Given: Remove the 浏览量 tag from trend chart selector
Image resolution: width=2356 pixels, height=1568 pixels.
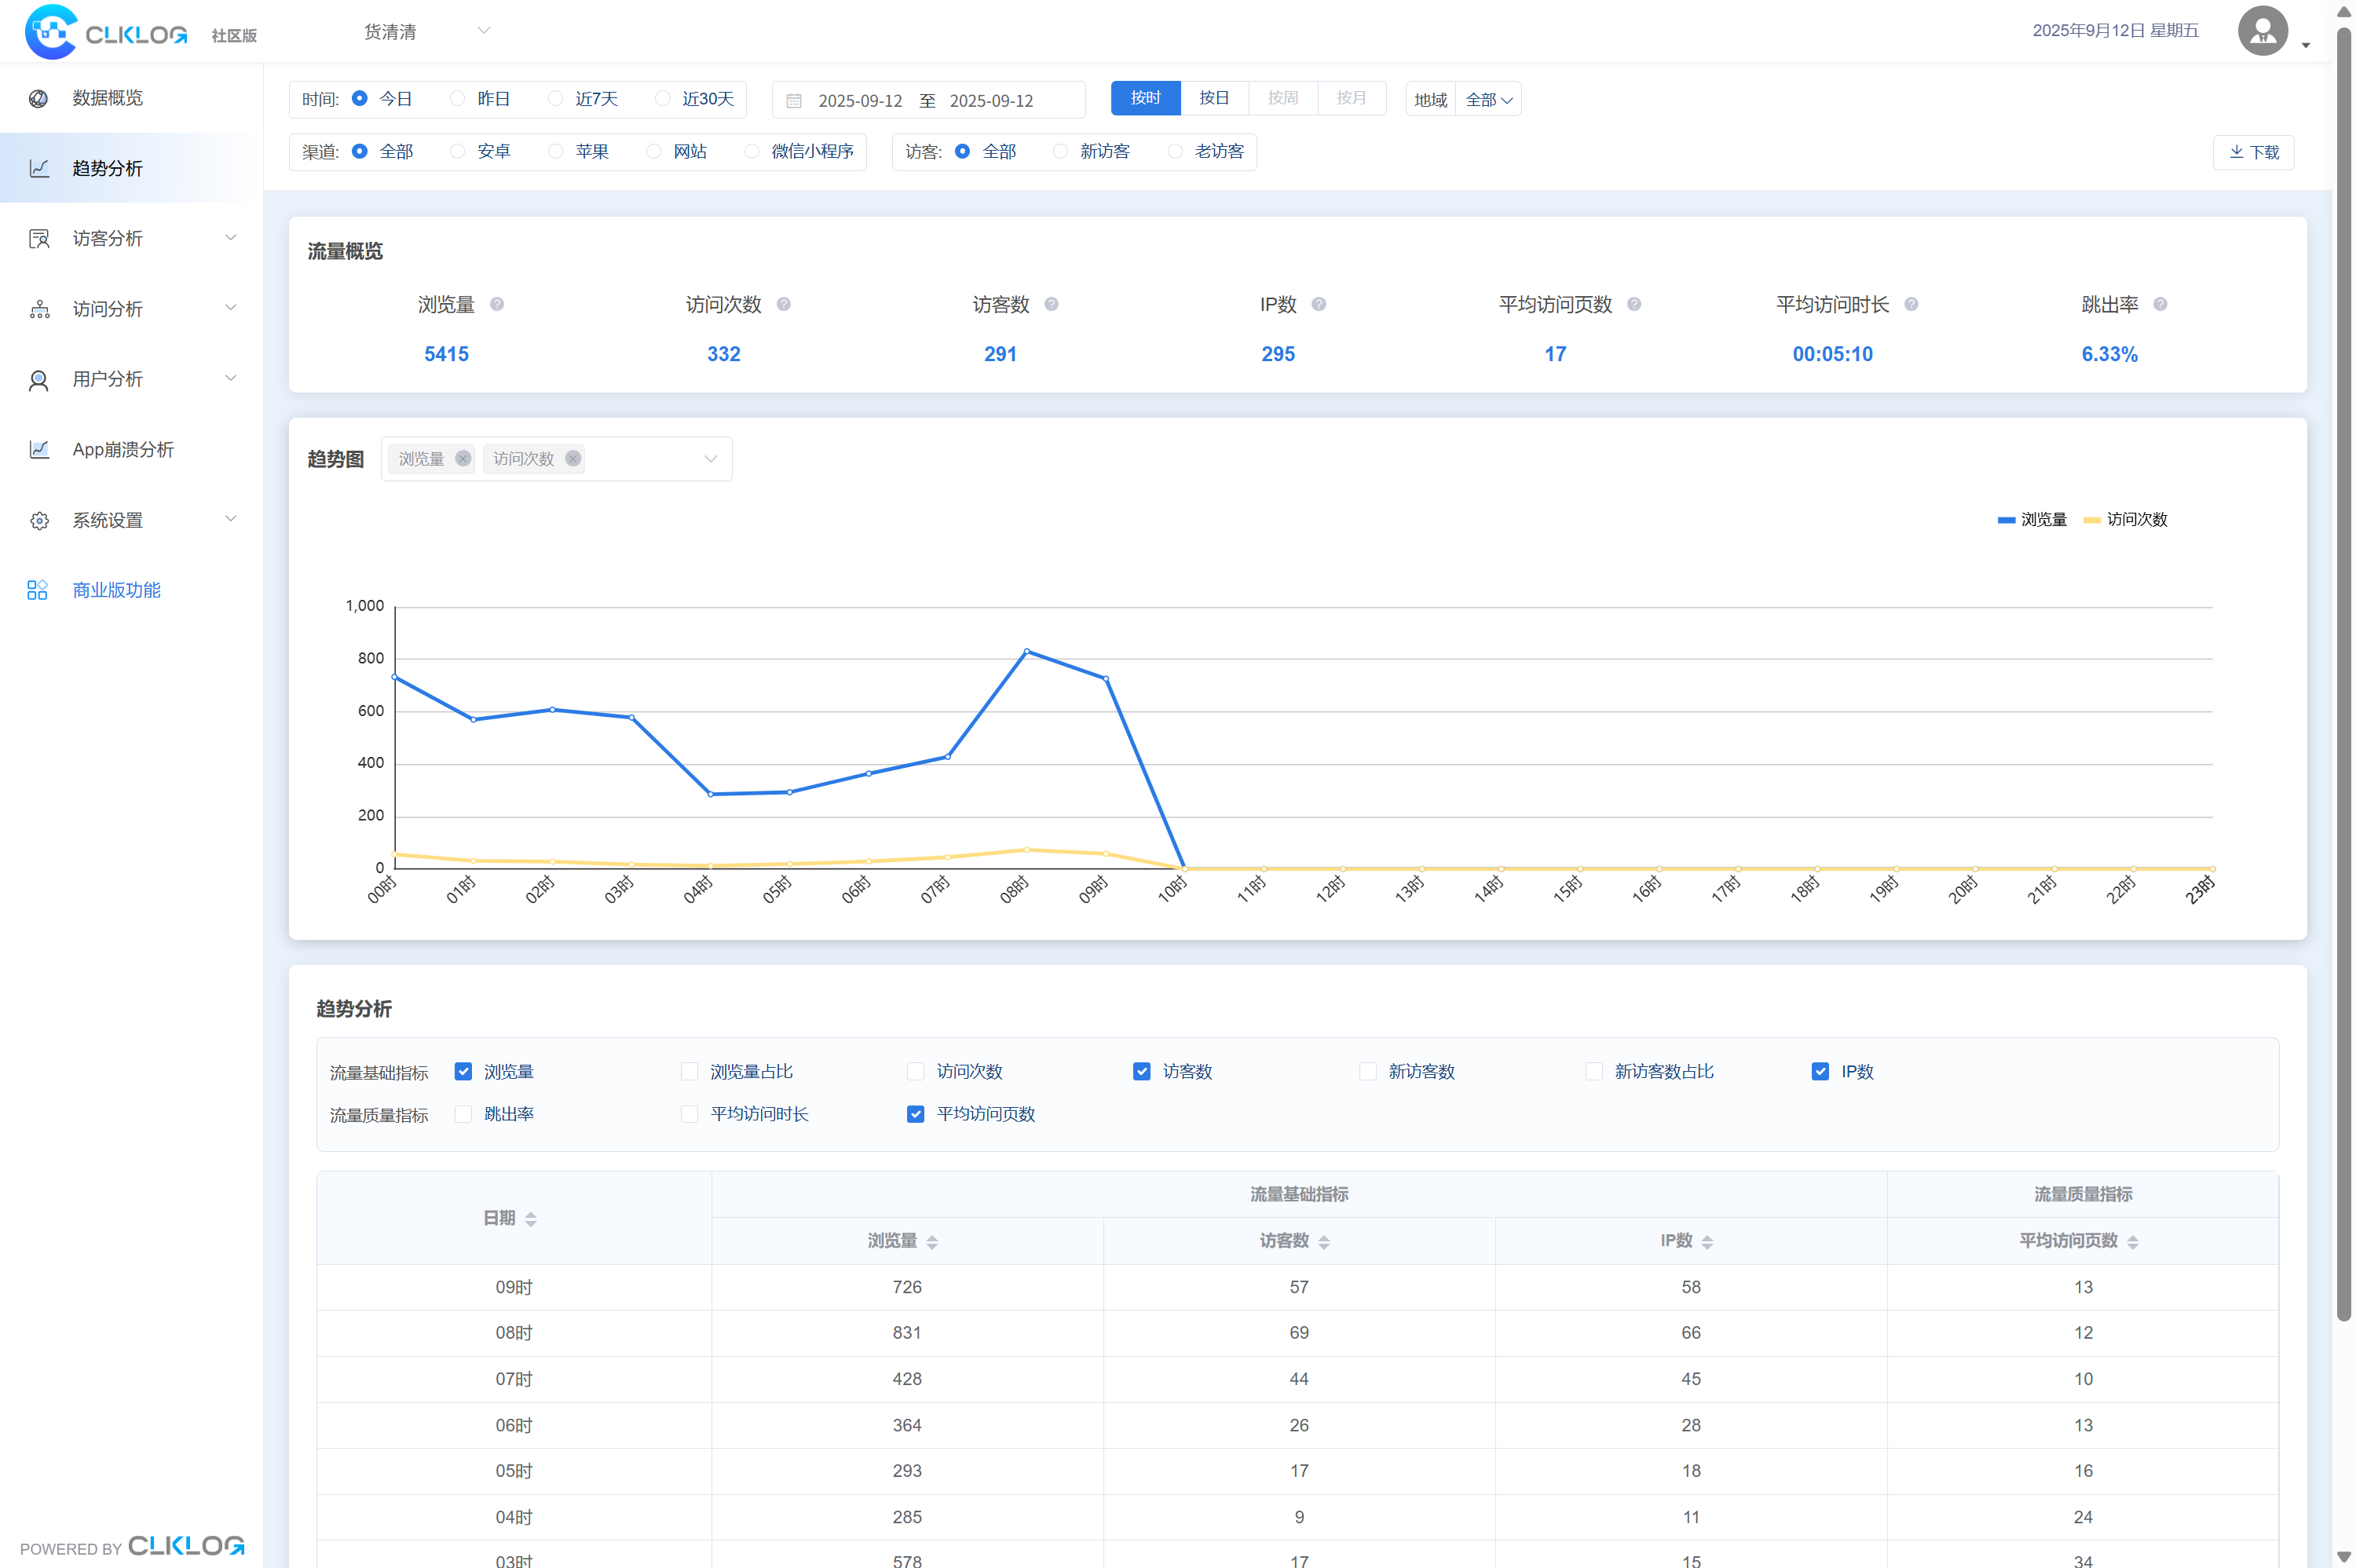Looking at the screenshot, I should tap(463, 458).
